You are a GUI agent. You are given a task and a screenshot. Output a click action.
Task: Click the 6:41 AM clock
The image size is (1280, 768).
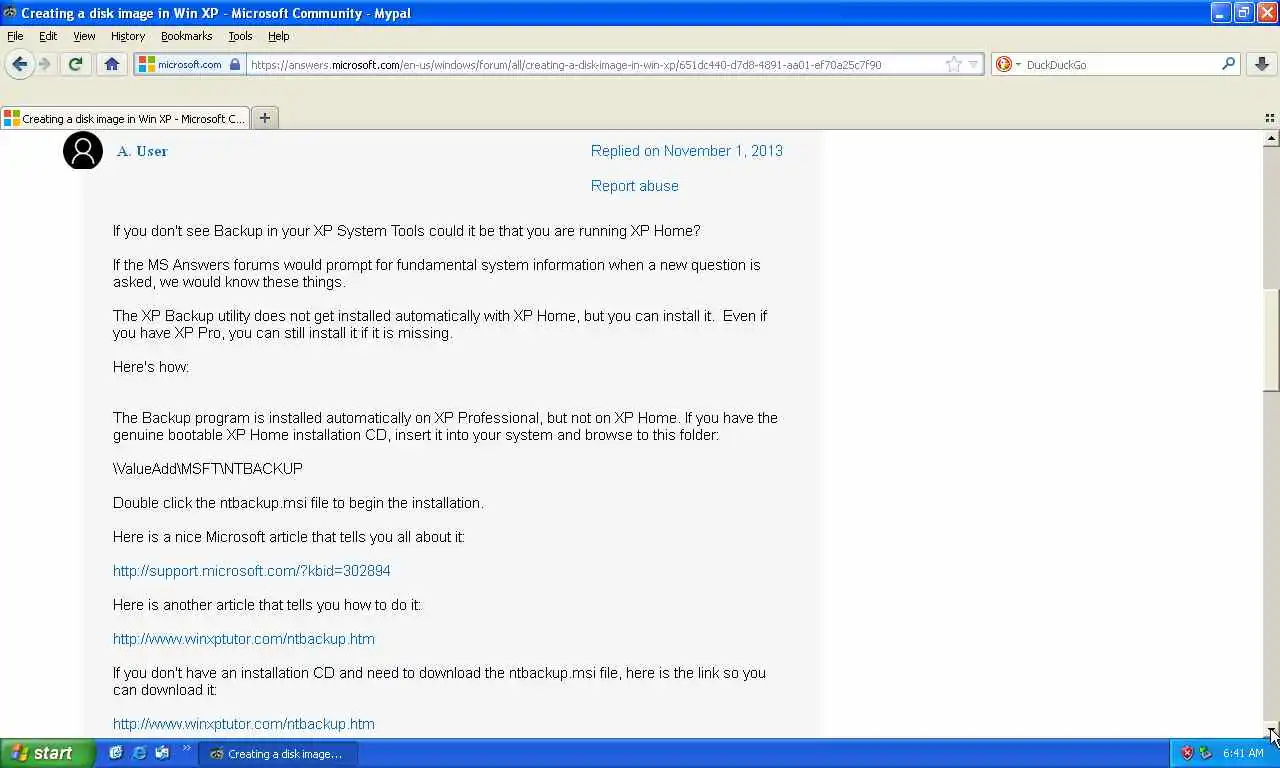point(1243,754)
